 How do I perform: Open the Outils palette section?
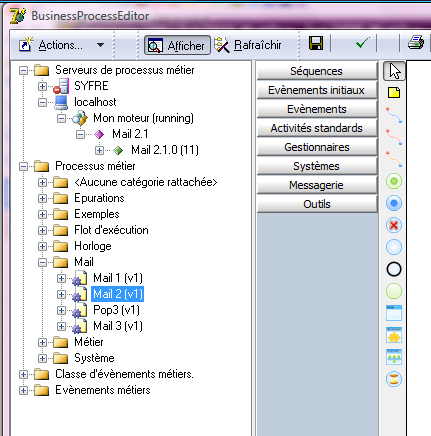(317, 204)
